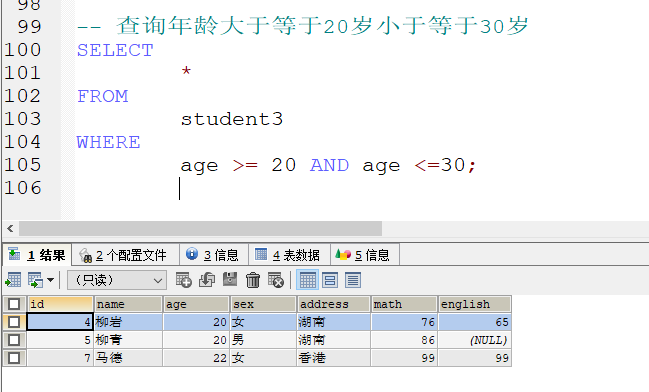Select the (NULL) english cell
Viewport: 649px width, 392px height.
click(474, 340)
